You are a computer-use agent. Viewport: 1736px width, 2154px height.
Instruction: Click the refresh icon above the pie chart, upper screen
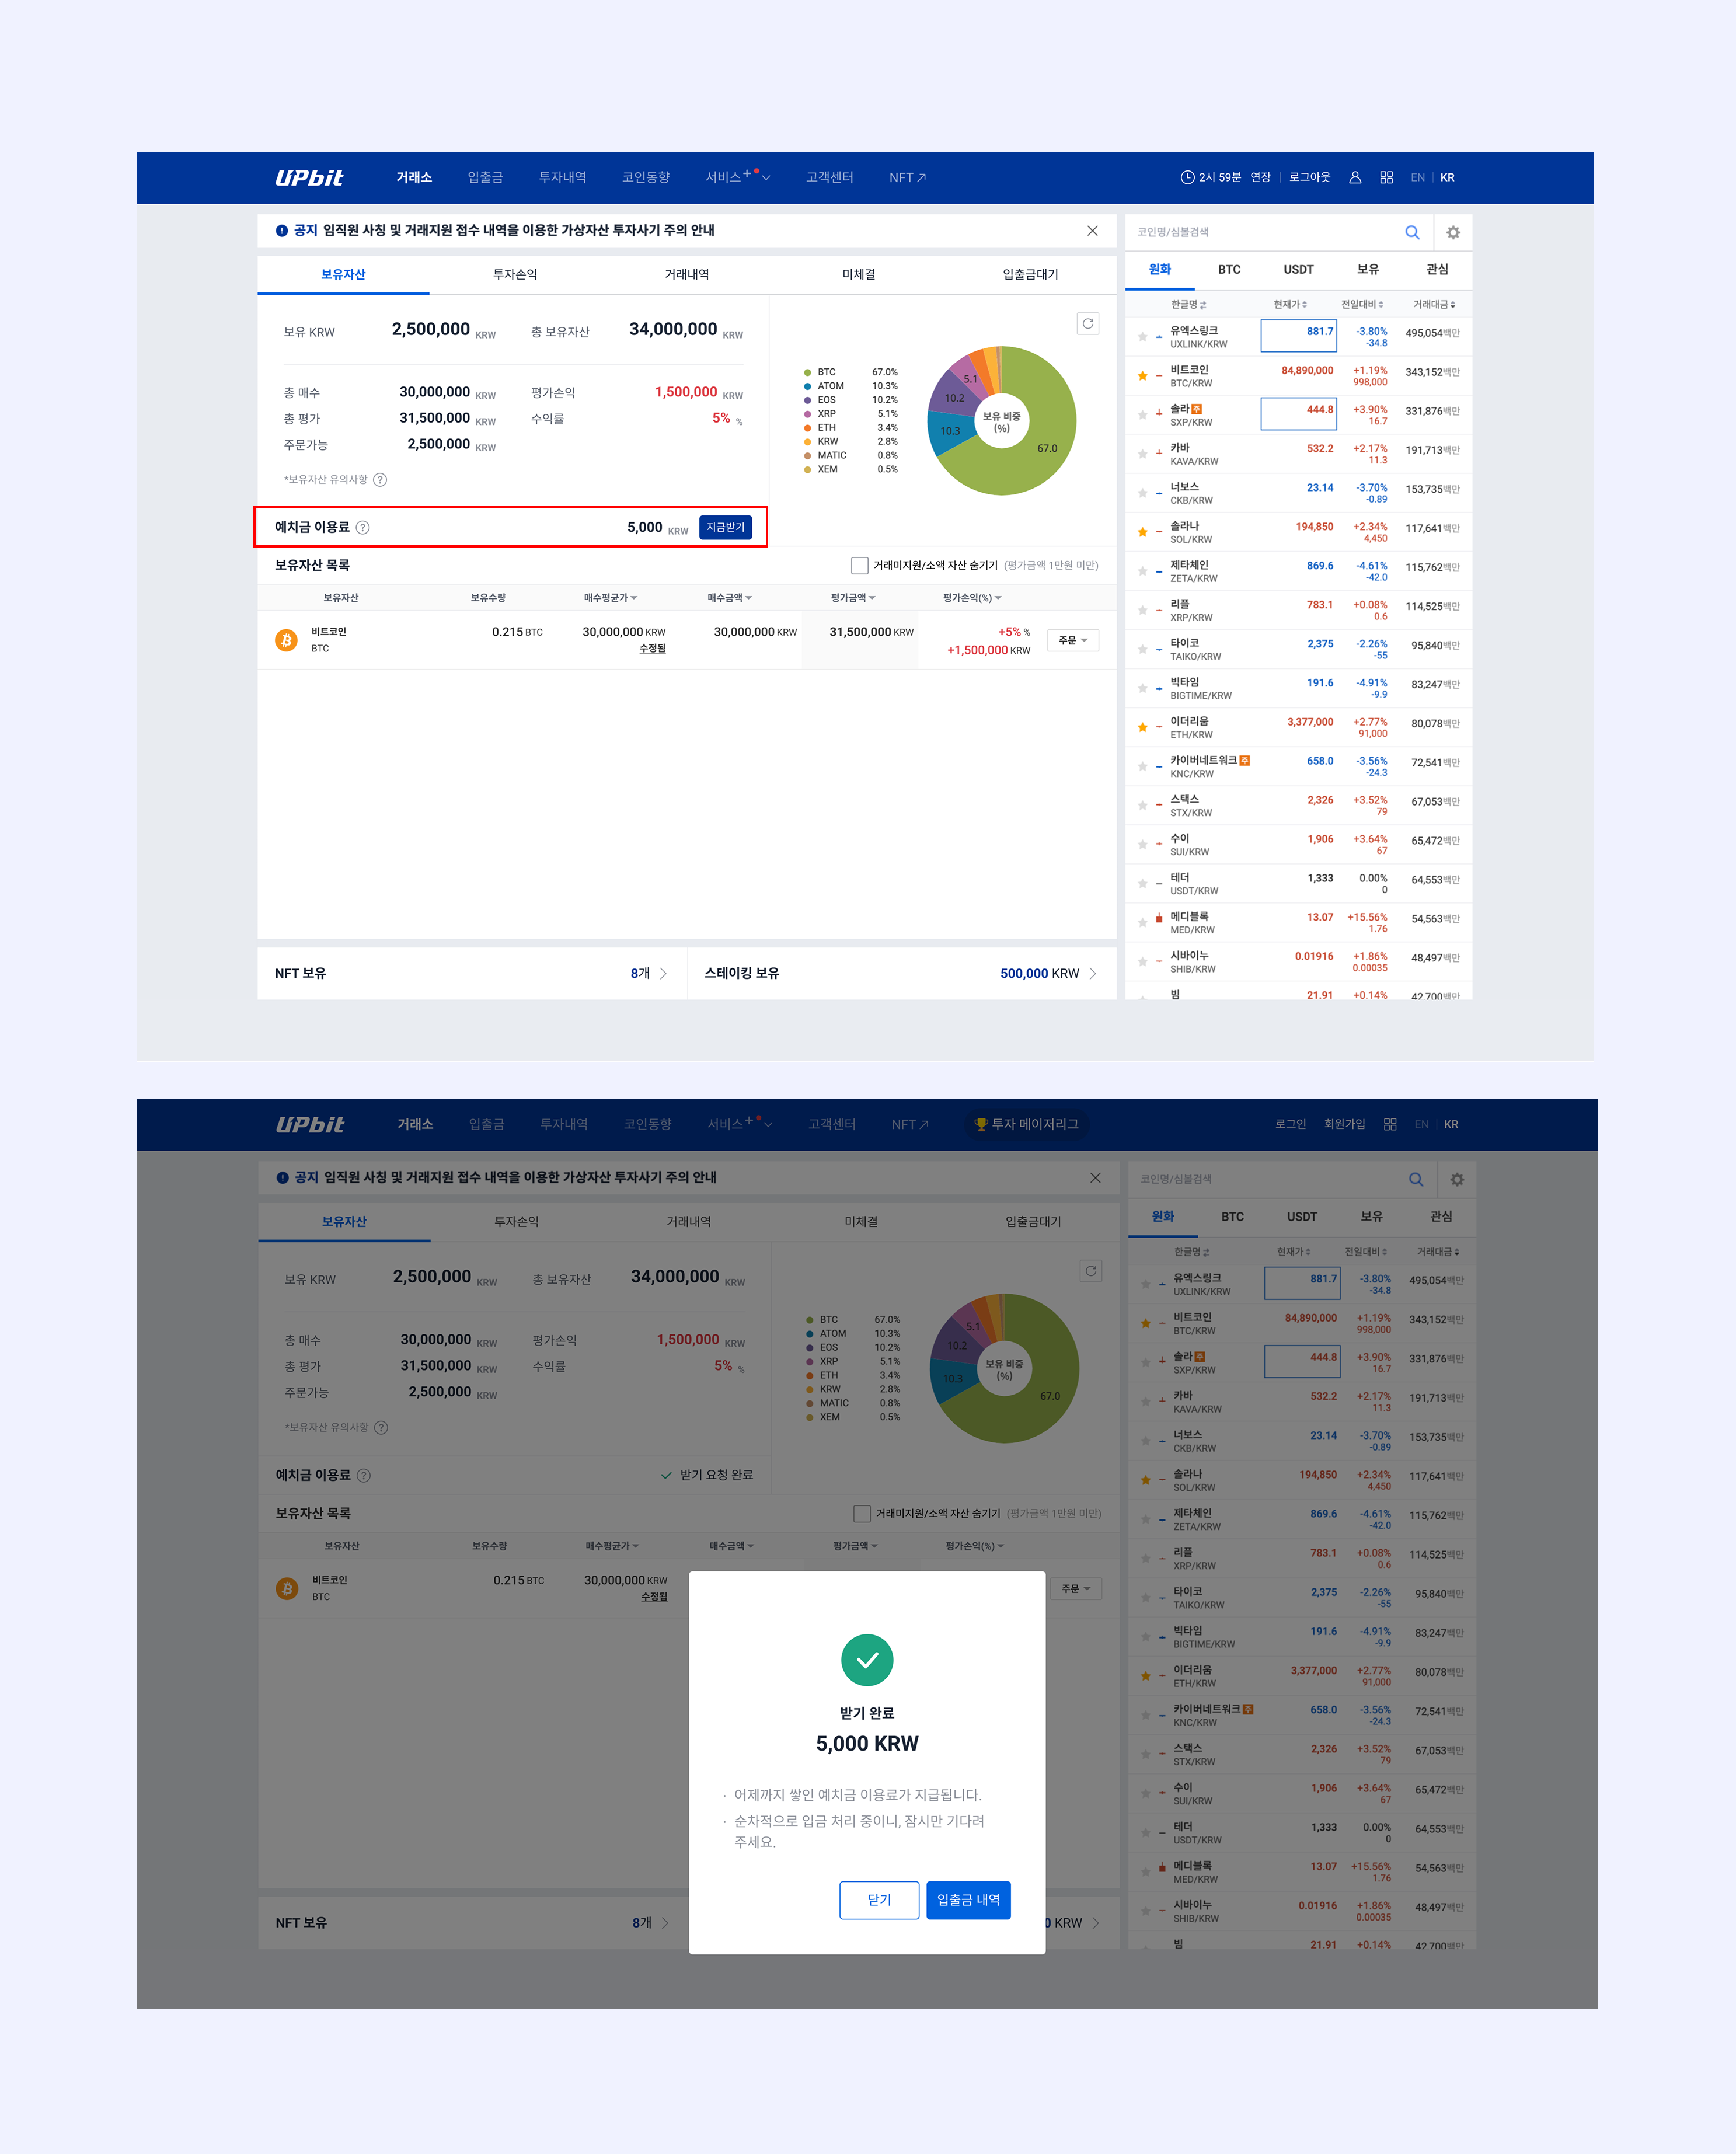pos(1088,323)
